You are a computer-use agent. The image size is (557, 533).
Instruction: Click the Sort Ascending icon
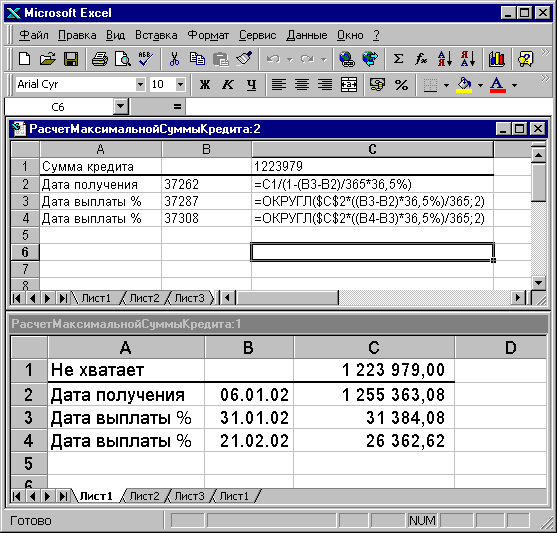point(444,59)
